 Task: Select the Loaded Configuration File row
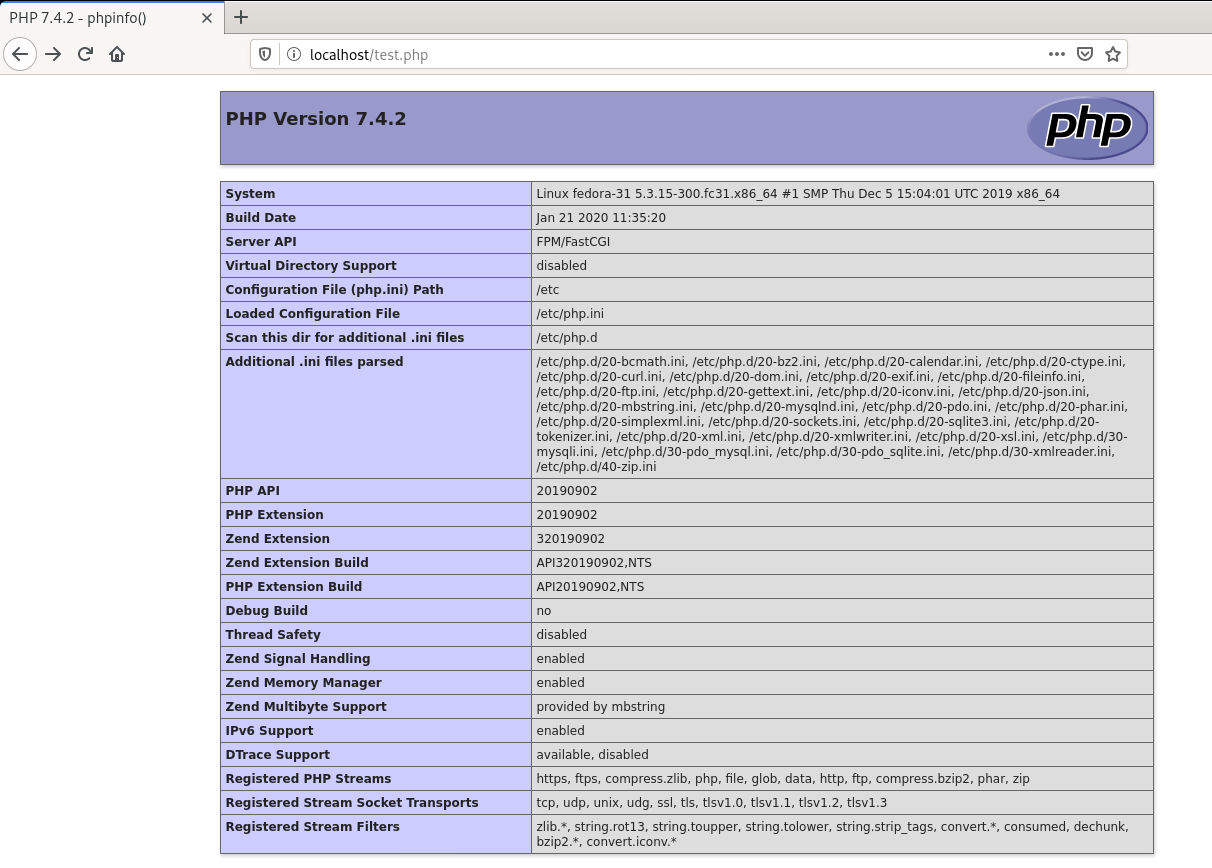pyautogui.click(x=312, y=313)
